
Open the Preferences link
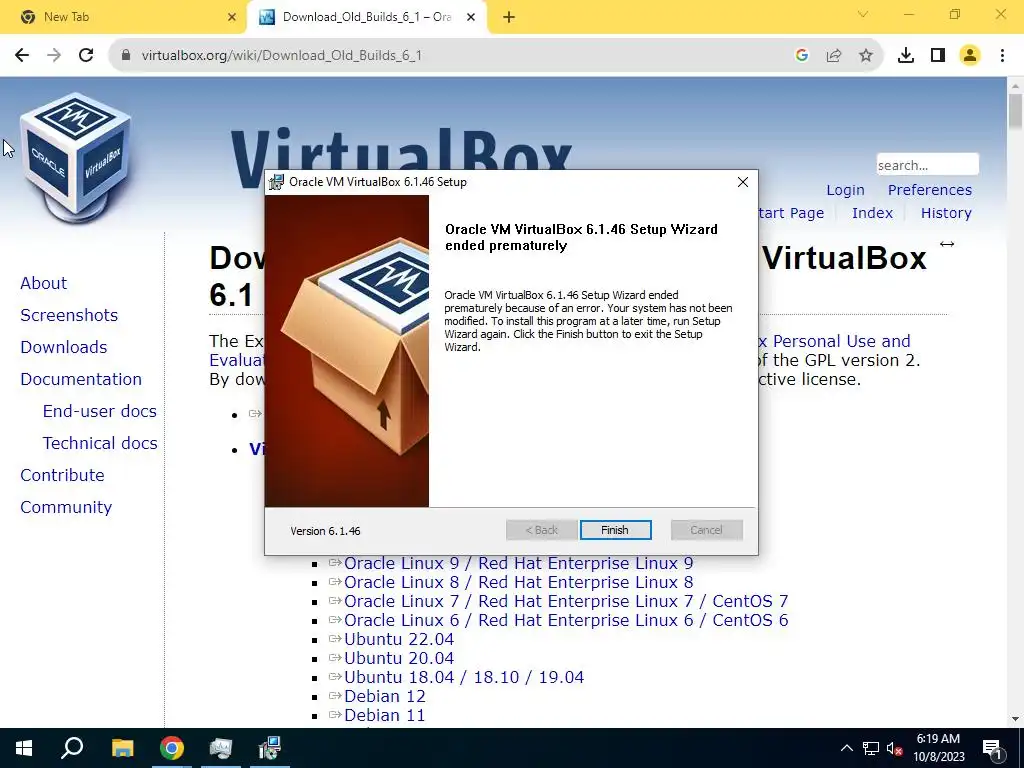click(929, 190)
